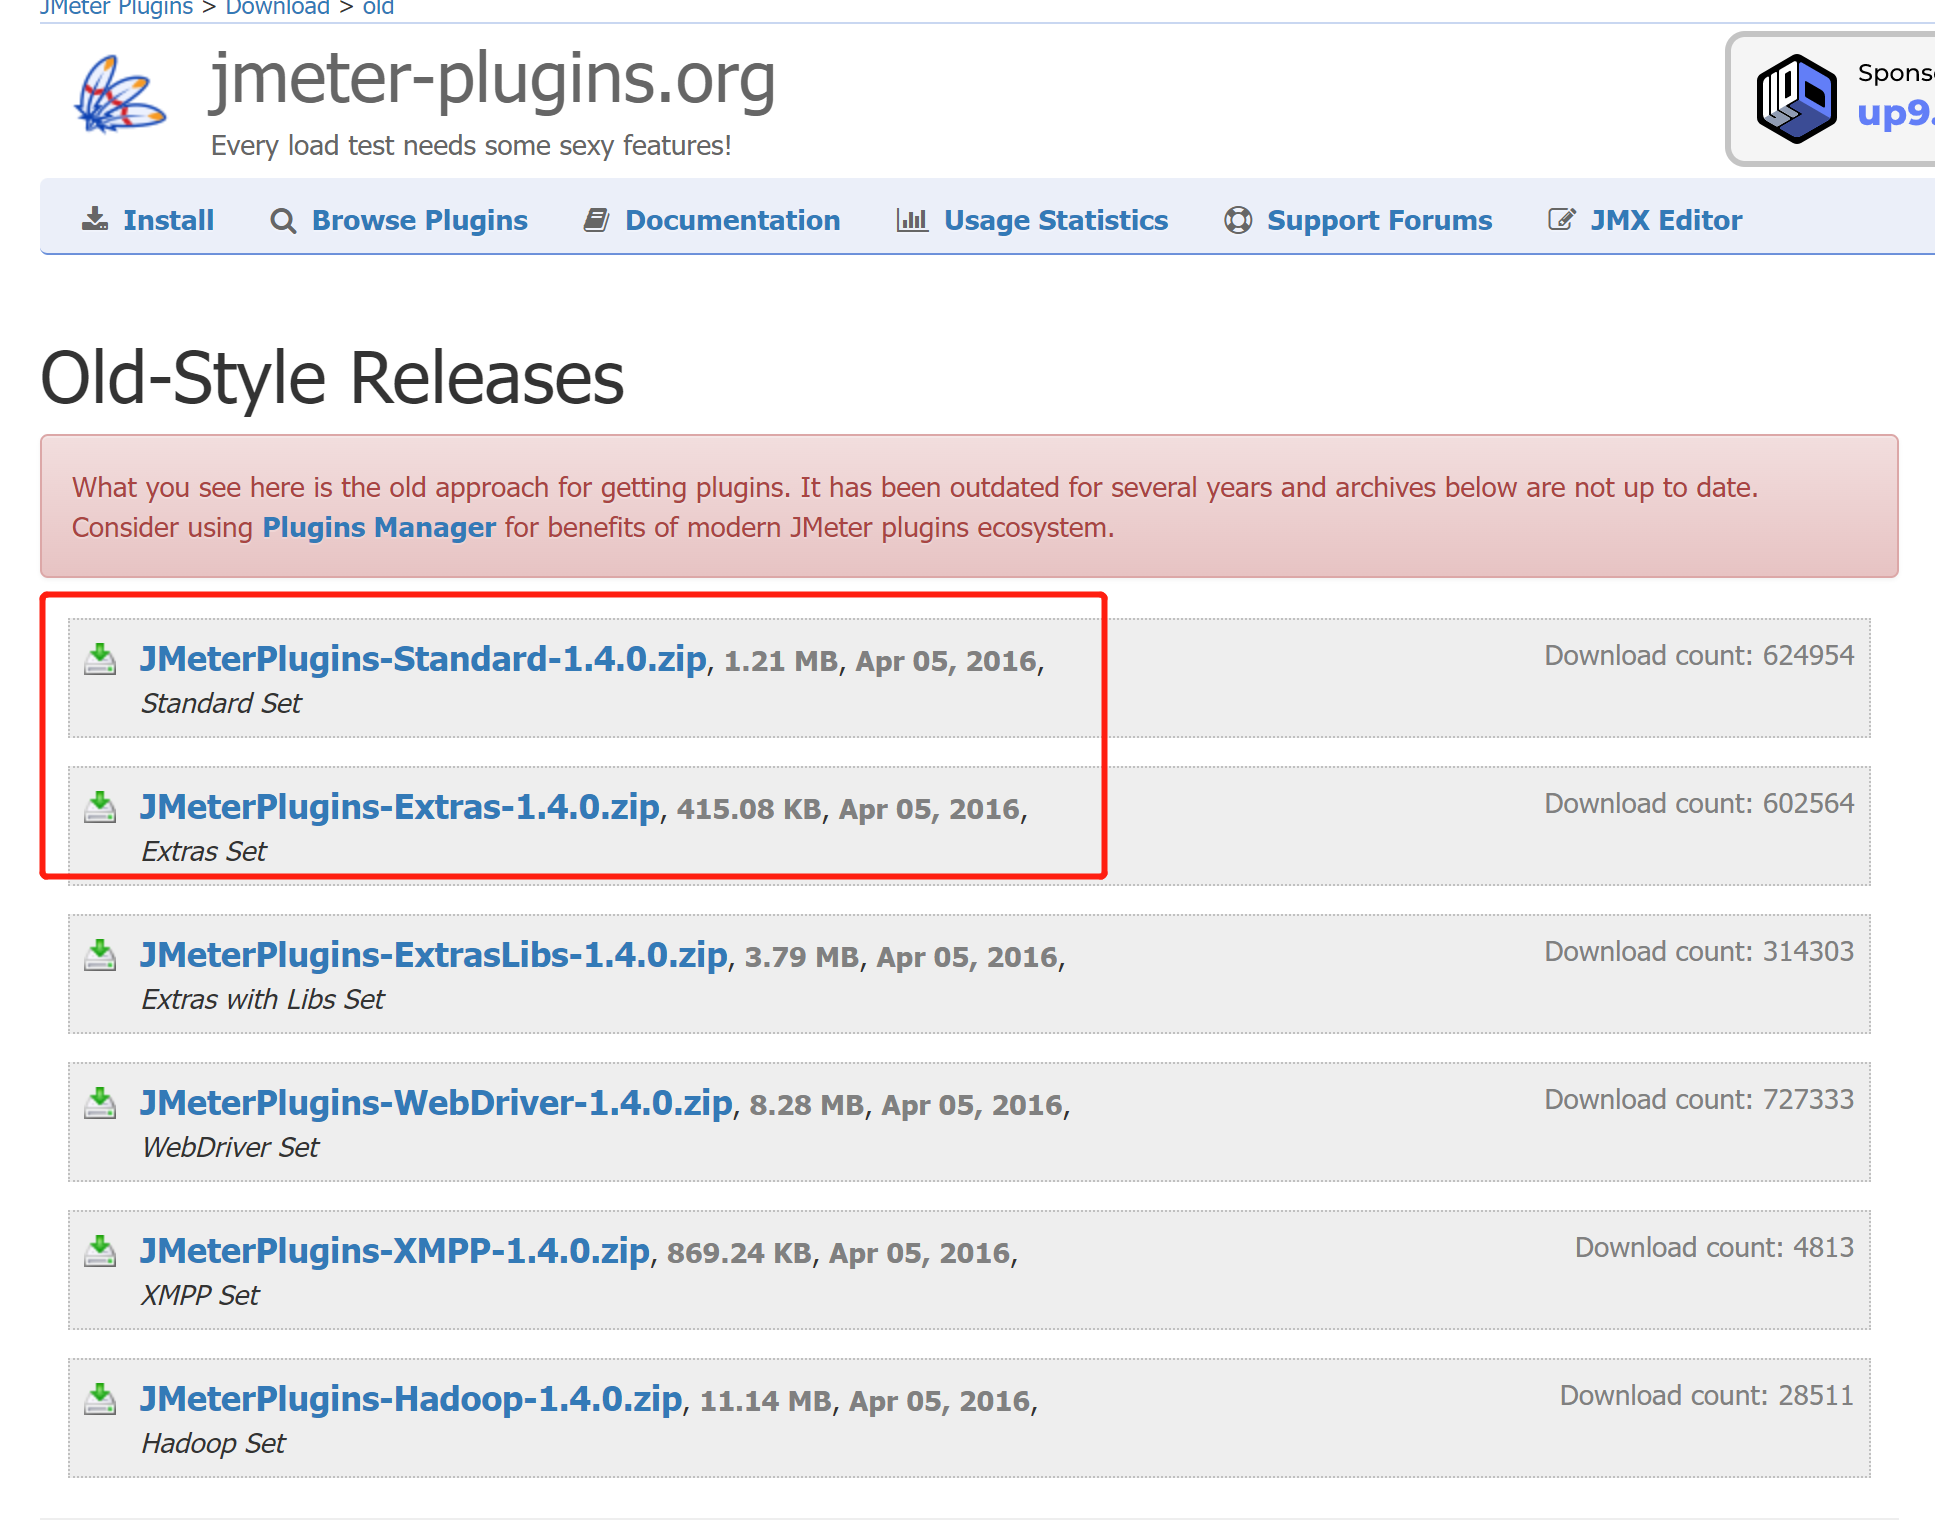Open the Usage Statistics menu item
Viewport: 1935px width, 1522px height.
point(1056,220)
